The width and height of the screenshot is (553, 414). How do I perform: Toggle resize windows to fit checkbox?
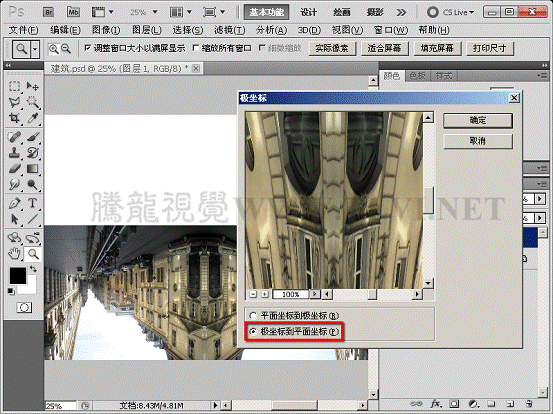pyautogui.click(x=88, y=48)
